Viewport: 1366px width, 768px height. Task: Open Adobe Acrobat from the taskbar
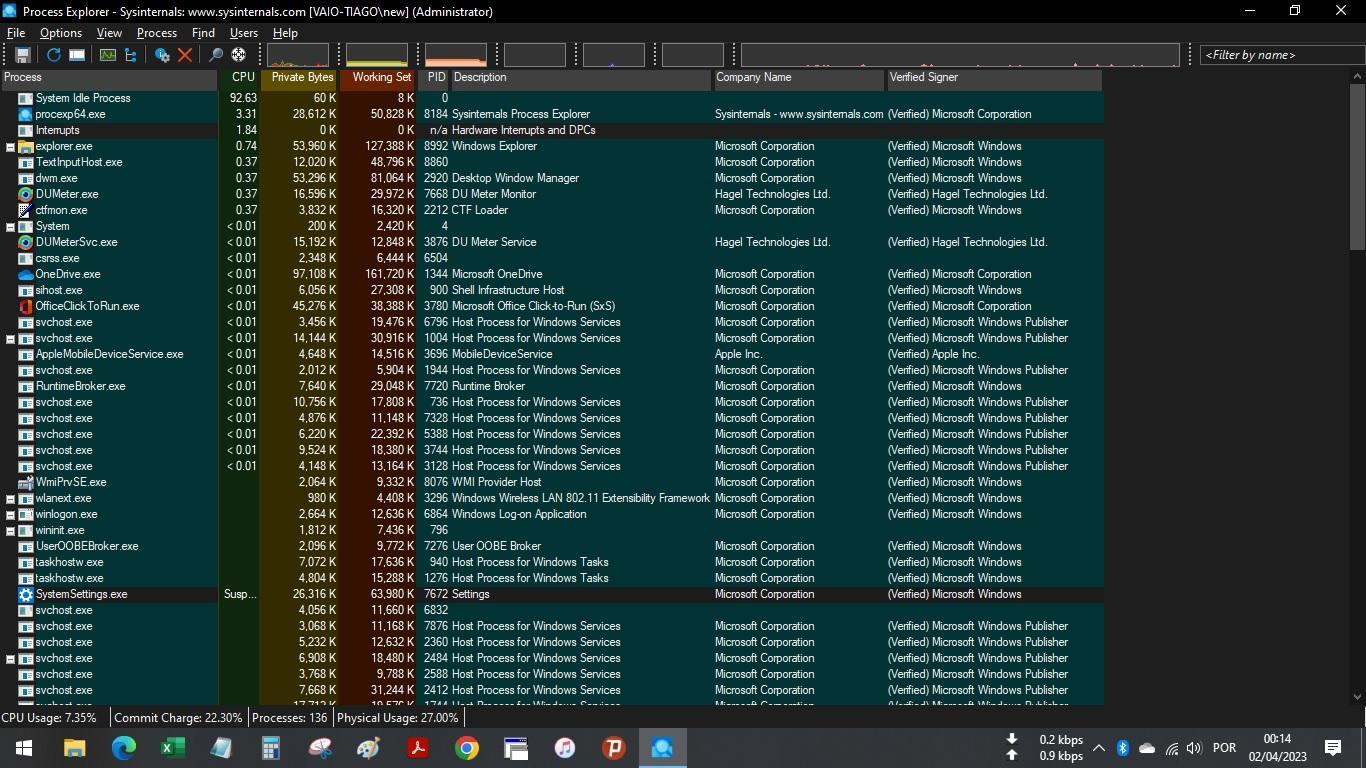417,748
